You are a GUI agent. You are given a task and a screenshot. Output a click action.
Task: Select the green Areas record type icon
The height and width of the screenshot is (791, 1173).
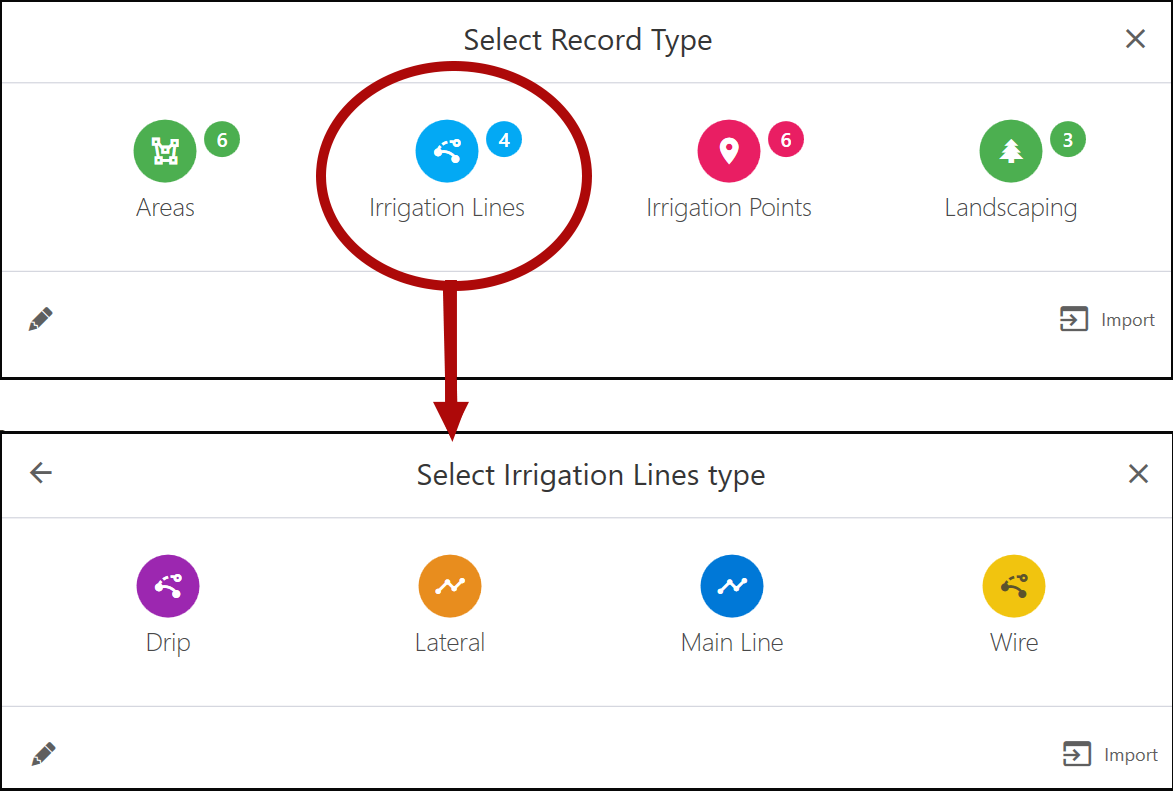(x=165, y=151)
